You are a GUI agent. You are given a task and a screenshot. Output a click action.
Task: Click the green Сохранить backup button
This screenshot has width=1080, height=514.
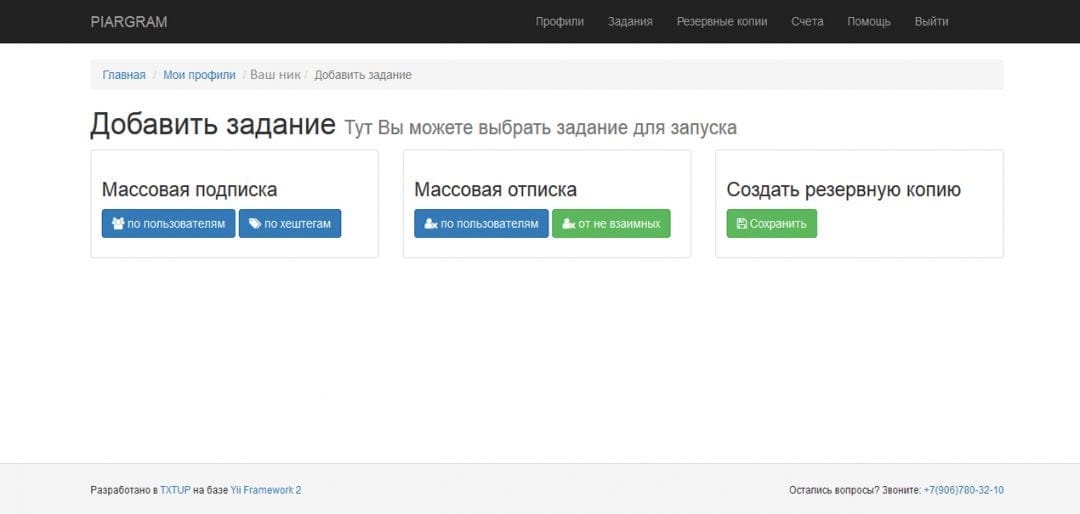(x=771, y=223)
